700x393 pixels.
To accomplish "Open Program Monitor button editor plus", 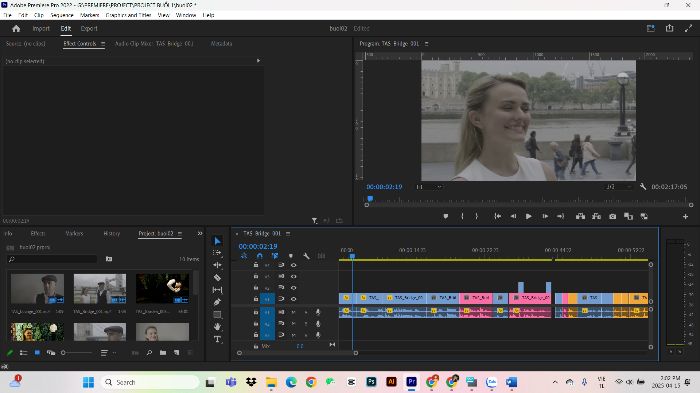I will coord(685,216).
